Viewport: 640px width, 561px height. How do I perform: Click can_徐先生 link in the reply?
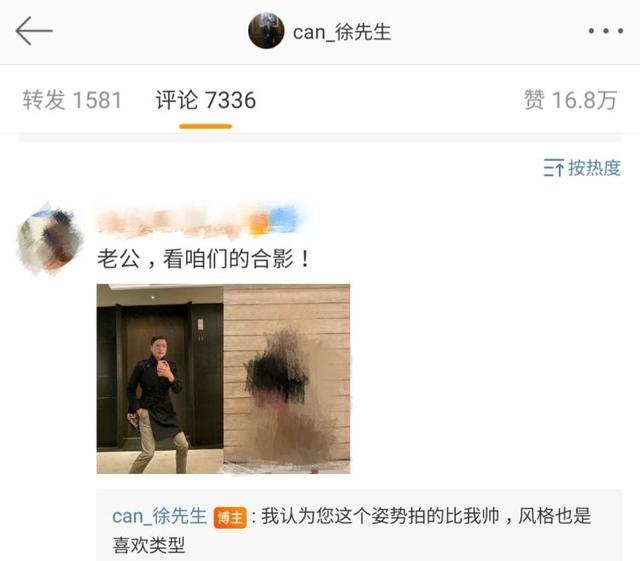pos(159,516)
